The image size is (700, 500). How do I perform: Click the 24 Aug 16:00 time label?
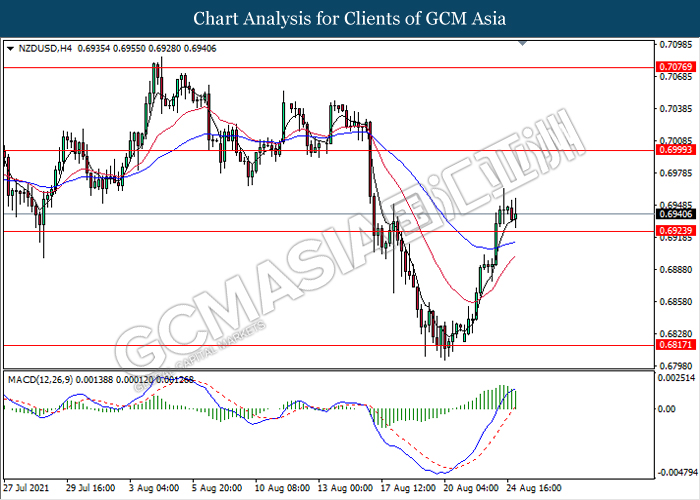[534, 488]
